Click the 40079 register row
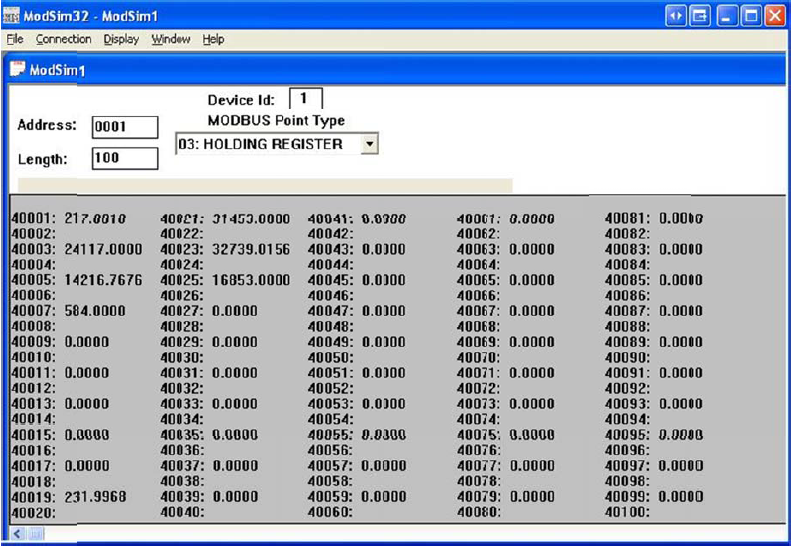Image resolution: width=793 pixels, height=547 pixels. tap(506, 497)
